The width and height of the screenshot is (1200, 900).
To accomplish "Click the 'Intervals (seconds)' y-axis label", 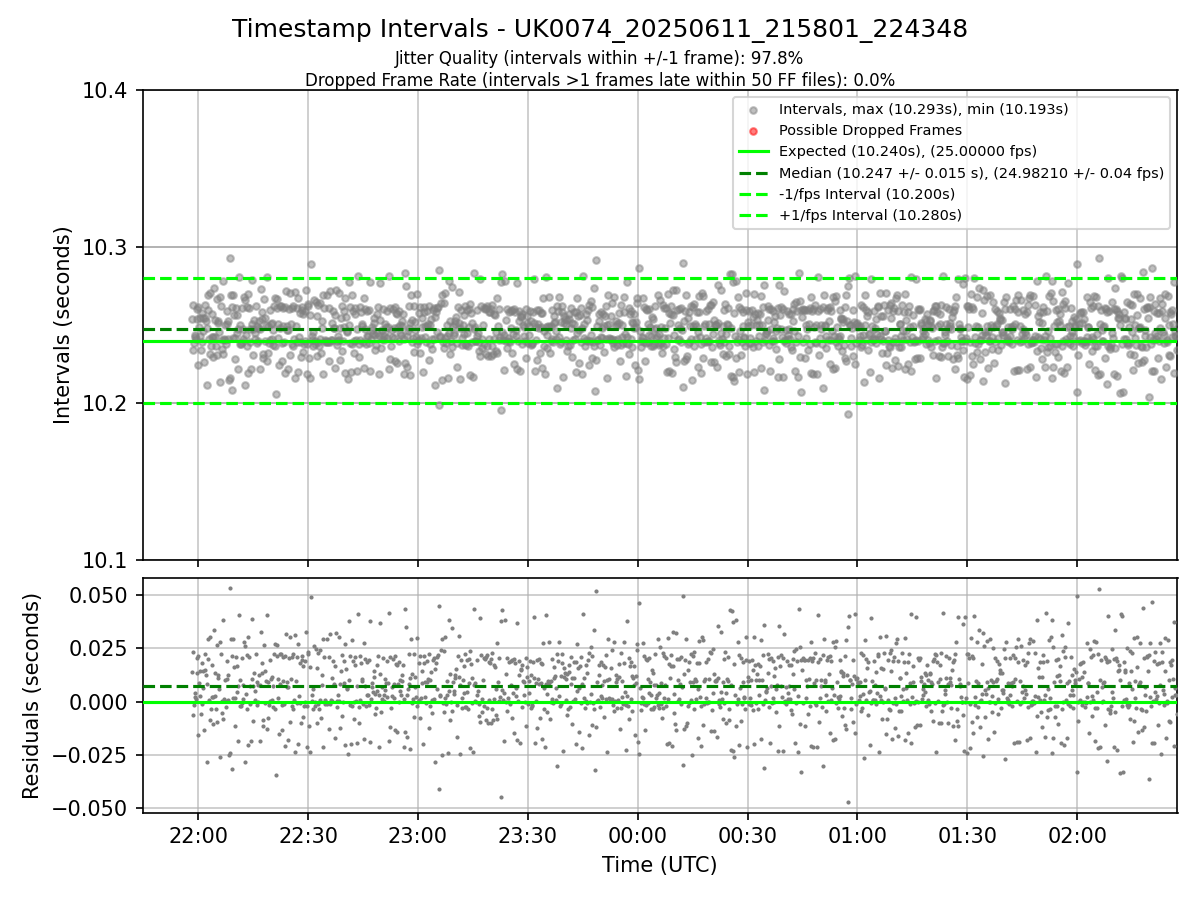I will [63, 325].
